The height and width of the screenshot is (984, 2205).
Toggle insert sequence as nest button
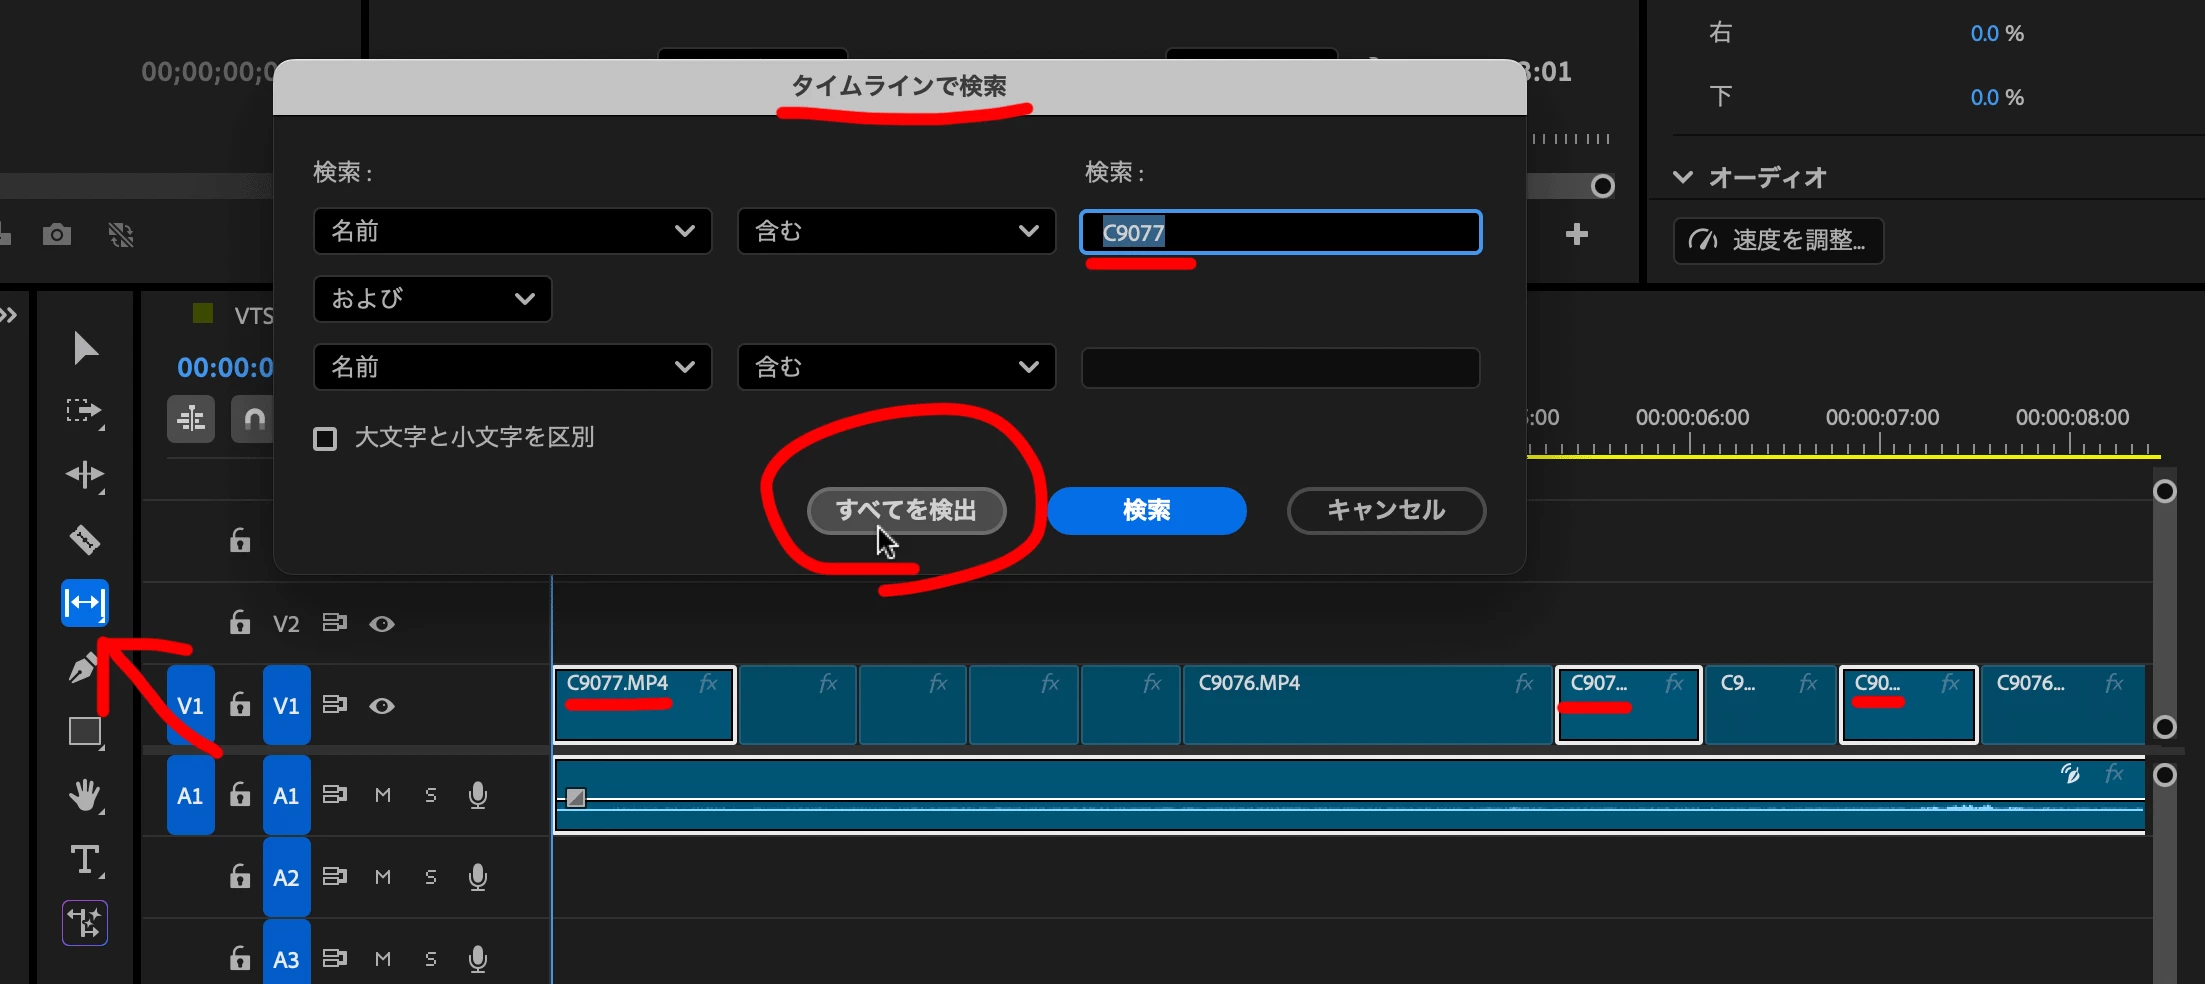click(191, 419)
